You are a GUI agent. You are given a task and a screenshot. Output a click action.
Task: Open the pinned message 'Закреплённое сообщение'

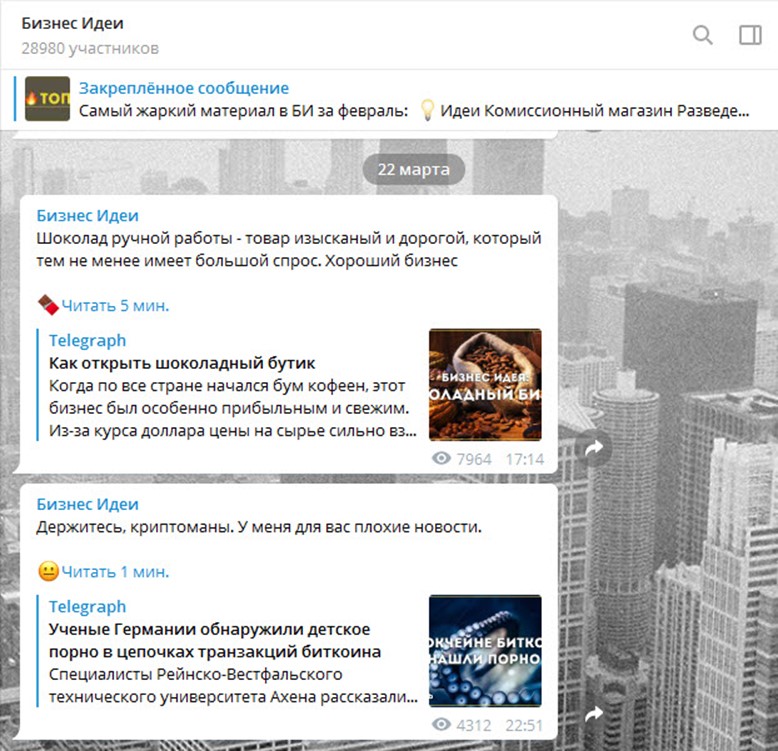point(184,88)
